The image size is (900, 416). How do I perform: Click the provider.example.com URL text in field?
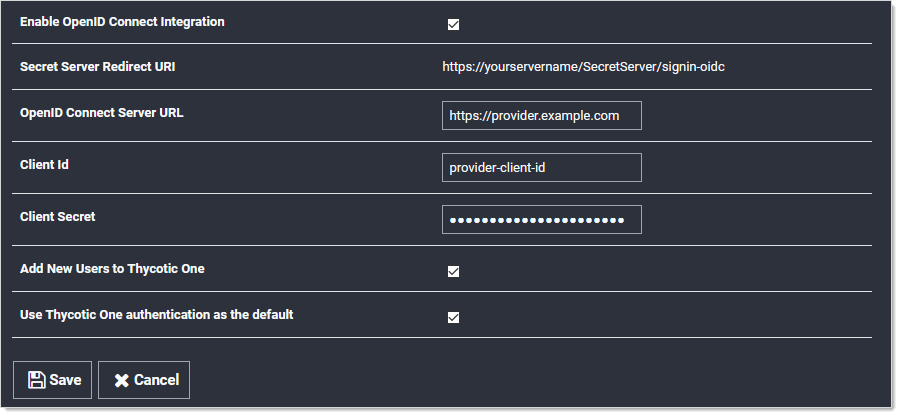[534, 116]
